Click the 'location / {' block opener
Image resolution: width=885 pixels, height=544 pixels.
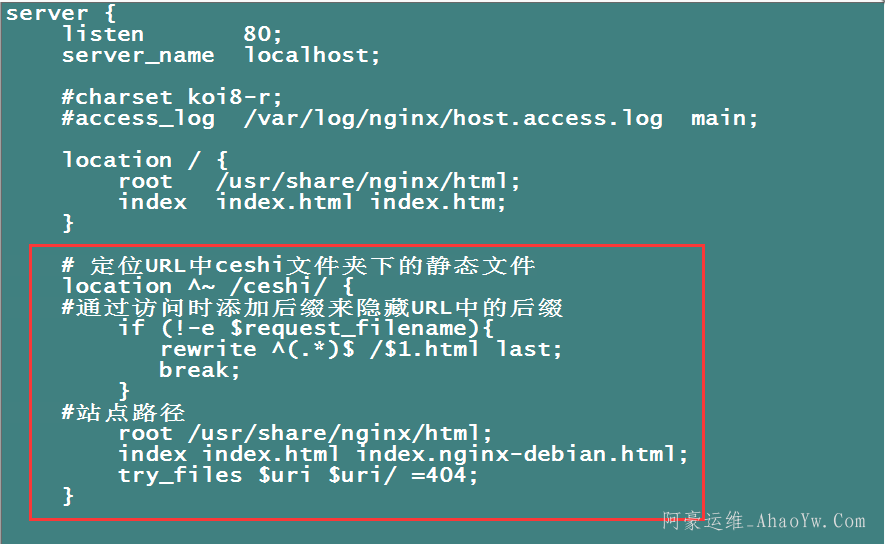tap(145, 160)
